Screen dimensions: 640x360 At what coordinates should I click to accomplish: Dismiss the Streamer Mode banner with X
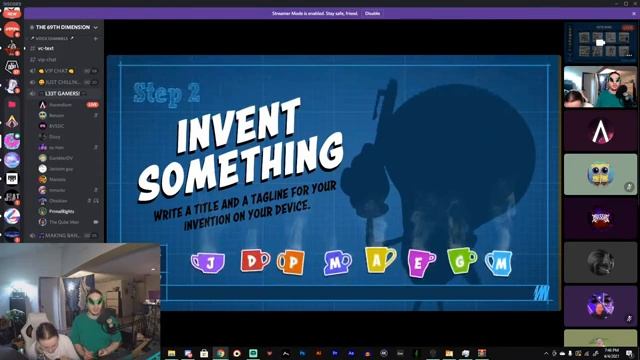(634, 13)
